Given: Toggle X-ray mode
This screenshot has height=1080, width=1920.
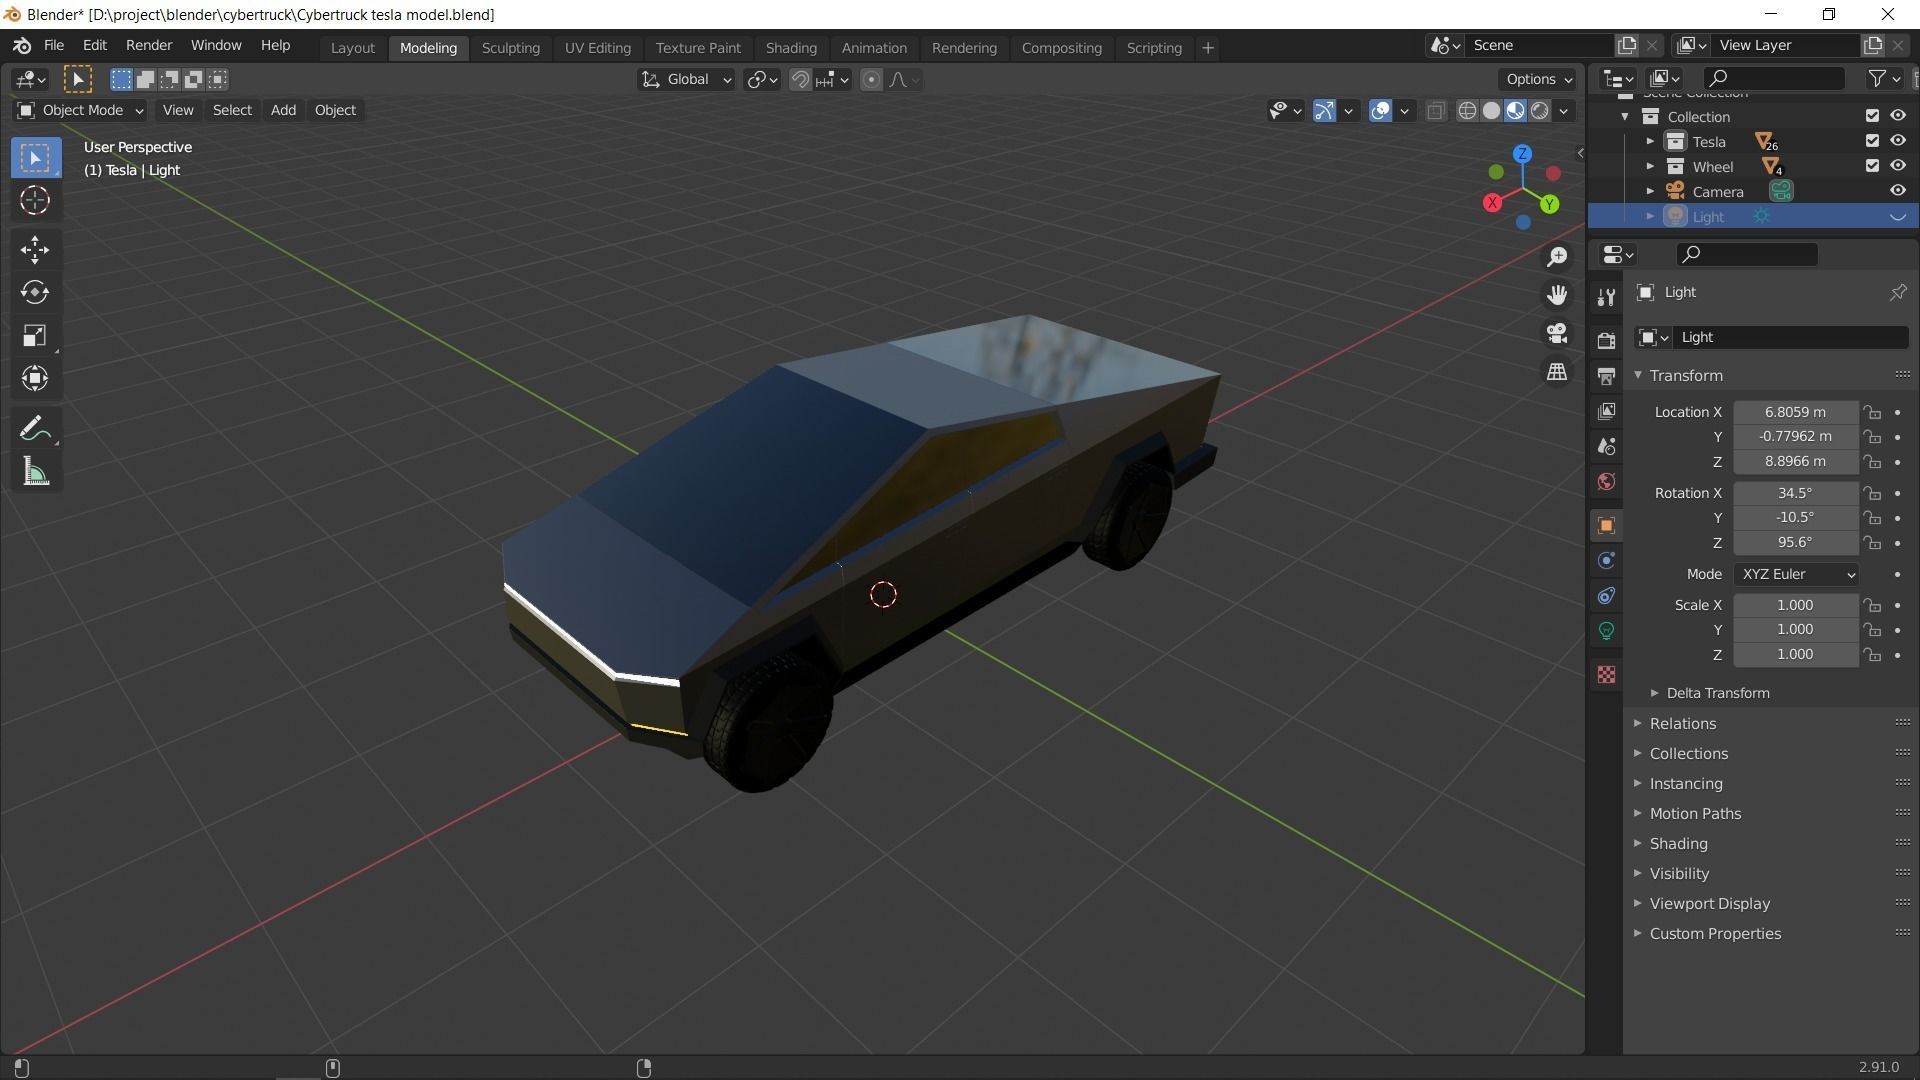Looking at the screenshot, I should point(1435,111).
